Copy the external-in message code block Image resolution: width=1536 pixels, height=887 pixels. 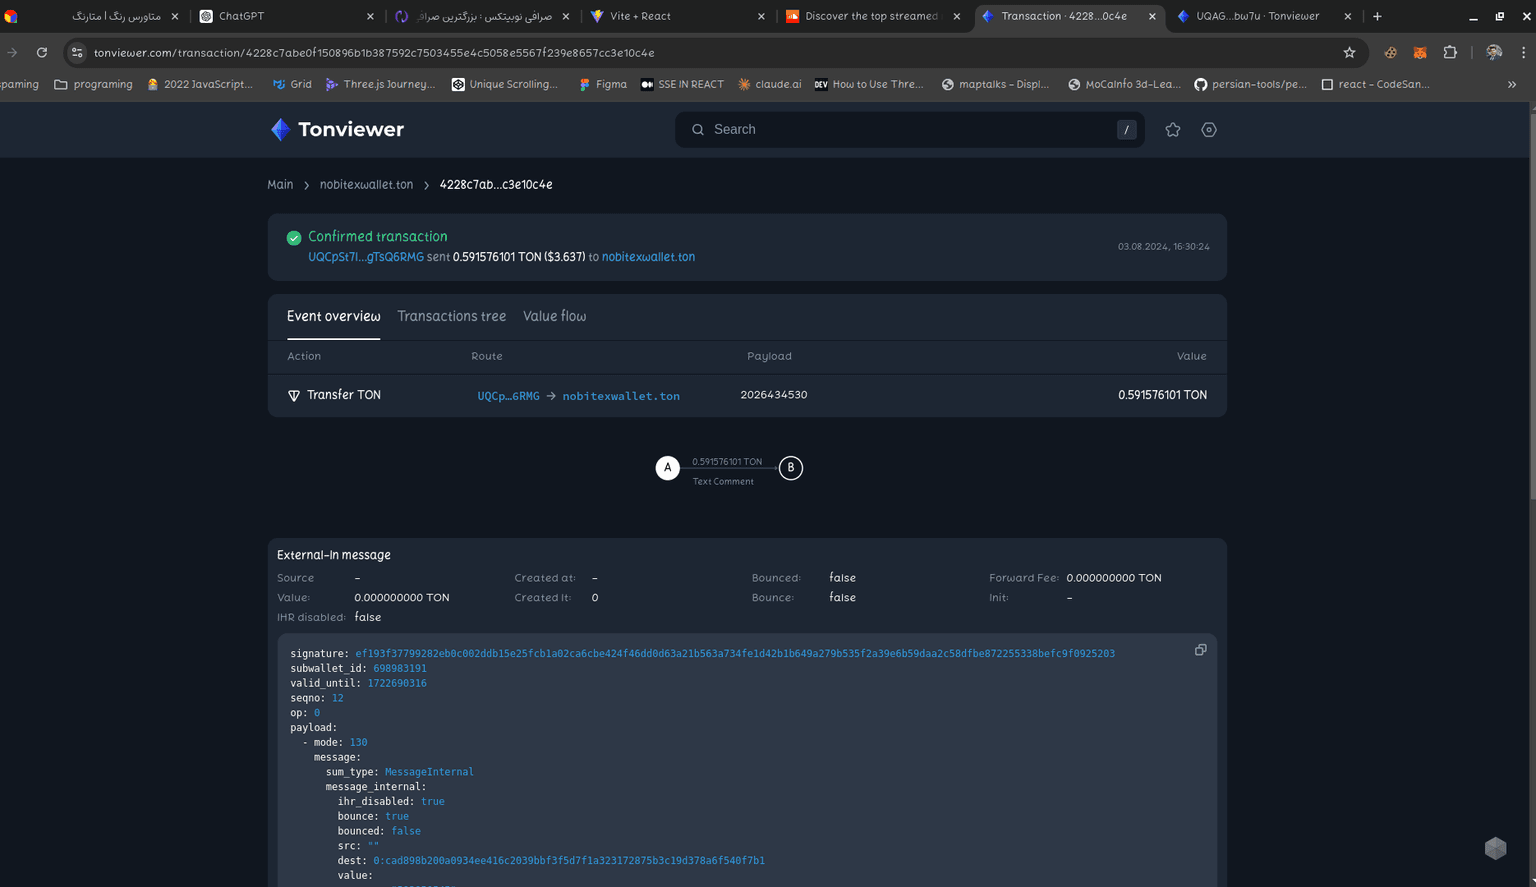pyautogui.click(x=1200, y=650)
